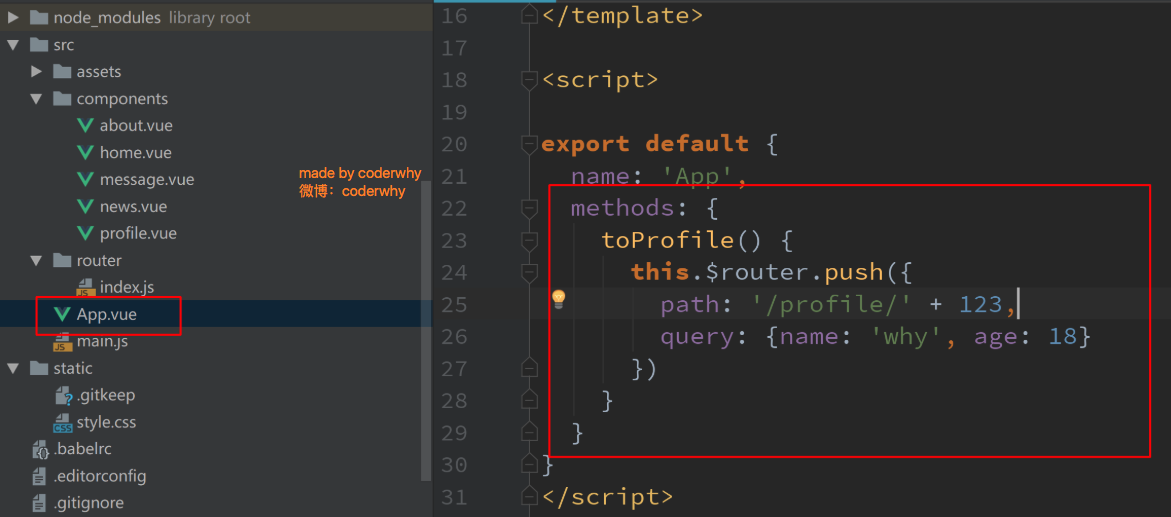The width and height of the screenshot is (1171, 517).
Task: Select App.vue in the project tree
Action: coord(107,315)
